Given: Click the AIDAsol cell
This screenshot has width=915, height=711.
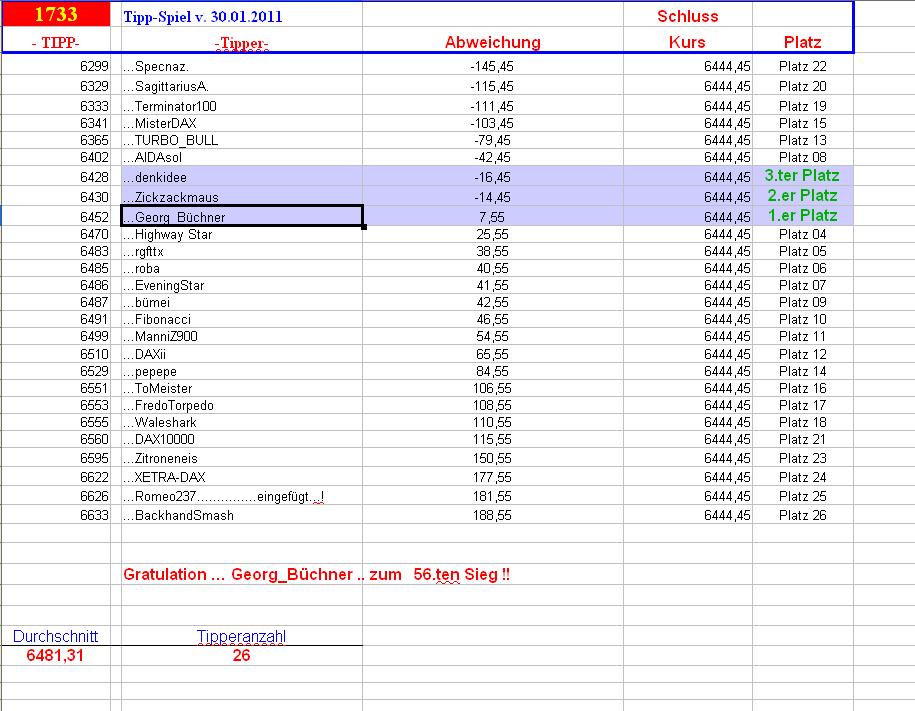Looking at the screenshot, I should tap(242, 157).
